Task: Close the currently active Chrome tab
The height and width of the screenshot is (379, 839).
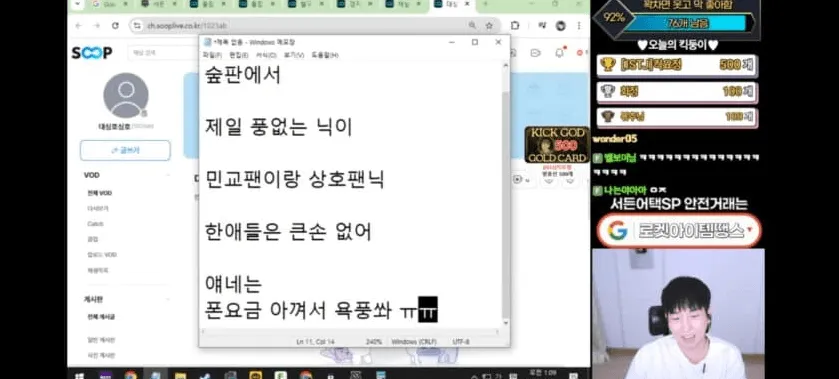Action: 467,4
